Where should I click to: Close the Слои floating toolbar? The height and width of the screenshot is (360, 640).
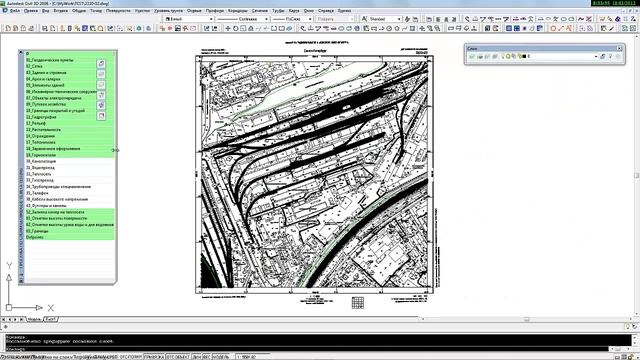tap(620, 49)
